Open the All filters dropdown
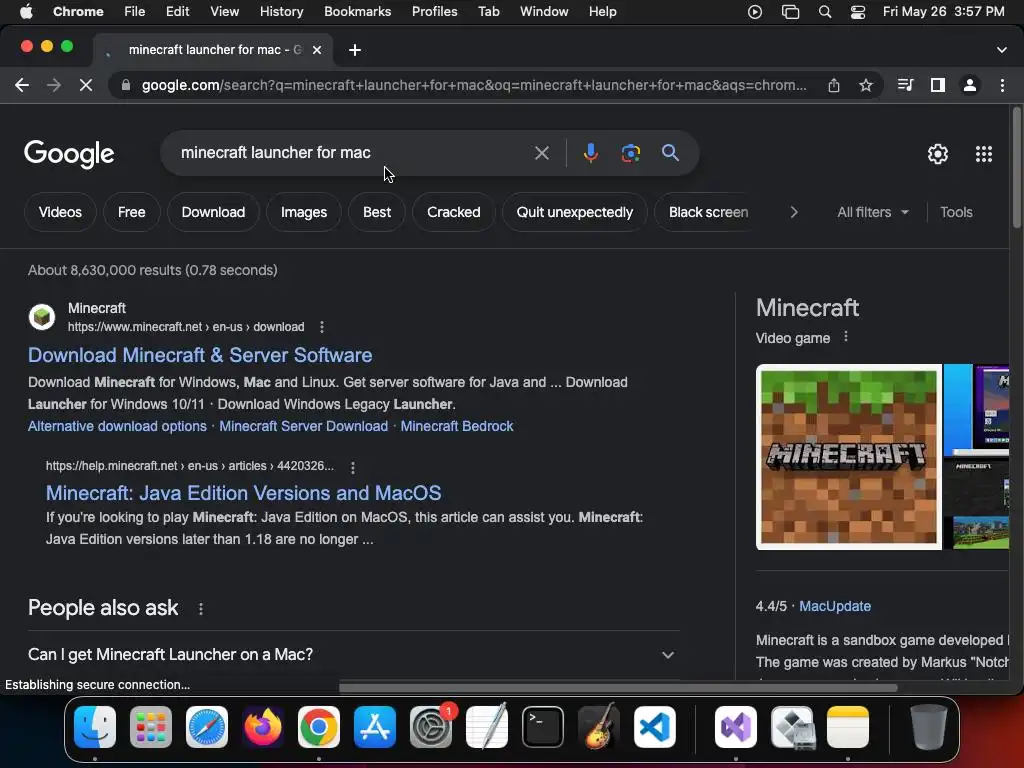This screenshot has height=768, width=1024. point(872,212)
